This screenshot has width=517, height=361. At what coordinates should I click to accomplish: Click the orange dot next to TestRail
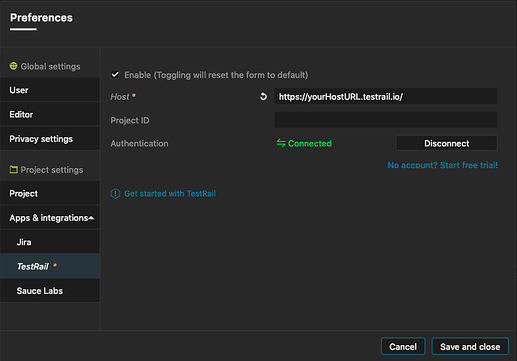tap(55, 266)
